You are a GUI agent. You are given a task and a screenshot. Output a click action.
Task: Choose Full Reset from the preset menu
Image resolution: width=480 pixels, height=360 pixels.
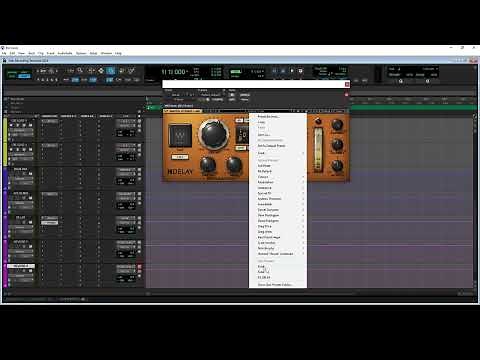[x=278, y=166]
